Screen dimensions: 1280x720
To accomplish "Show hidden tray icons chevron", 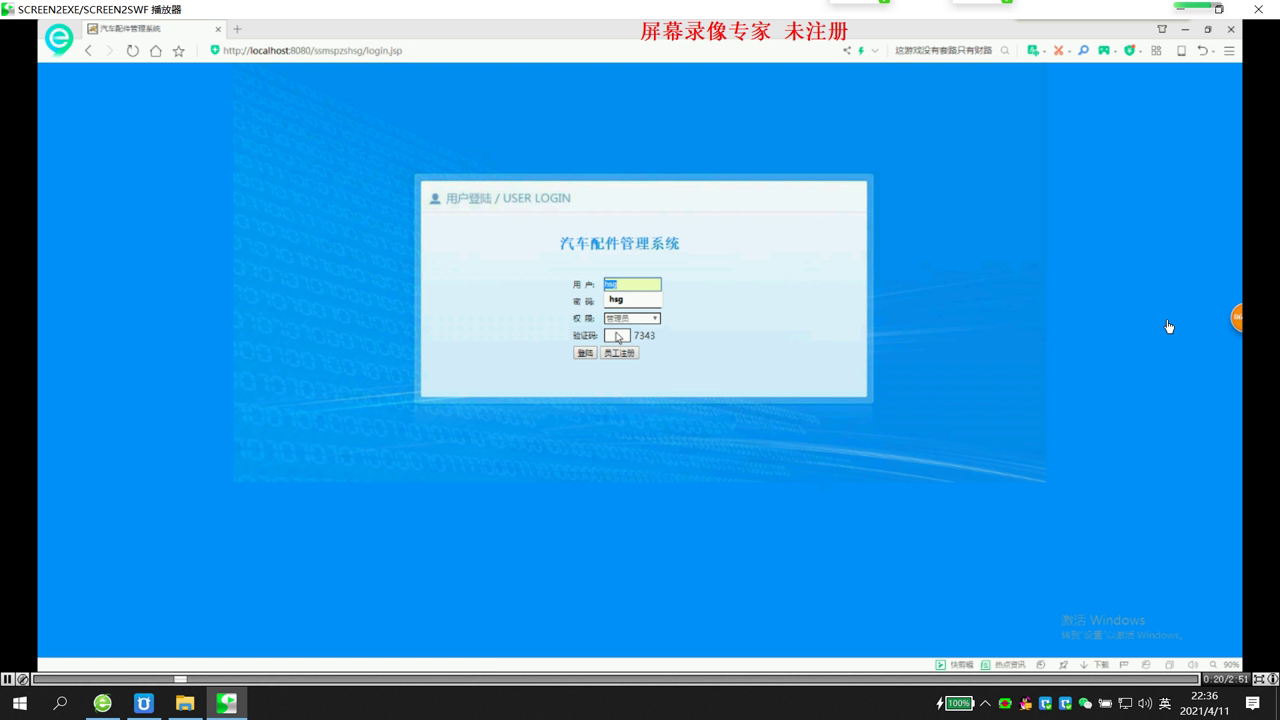I will coord(985,704).
